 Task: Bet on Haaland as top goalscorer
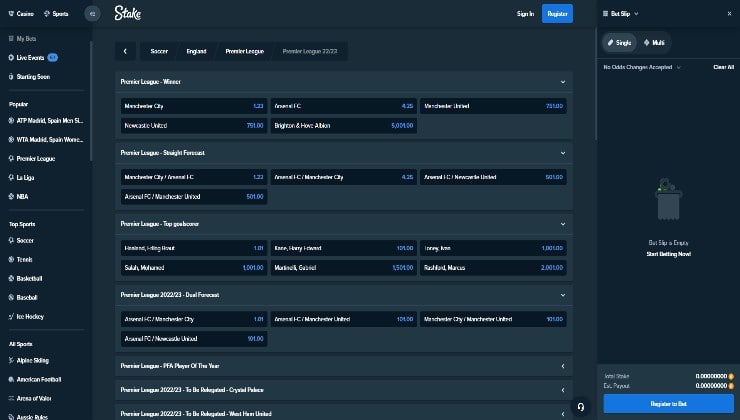[x=194, y=248]
